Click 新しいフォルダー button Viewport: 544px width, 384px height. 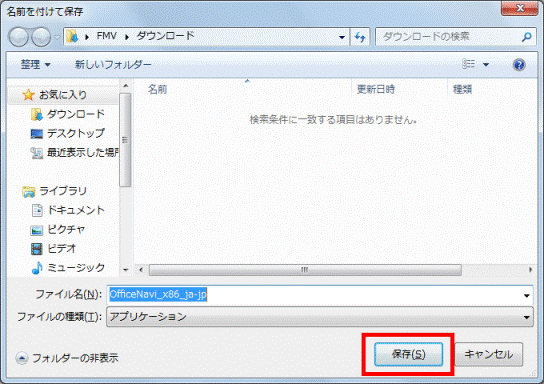(113, 65)
